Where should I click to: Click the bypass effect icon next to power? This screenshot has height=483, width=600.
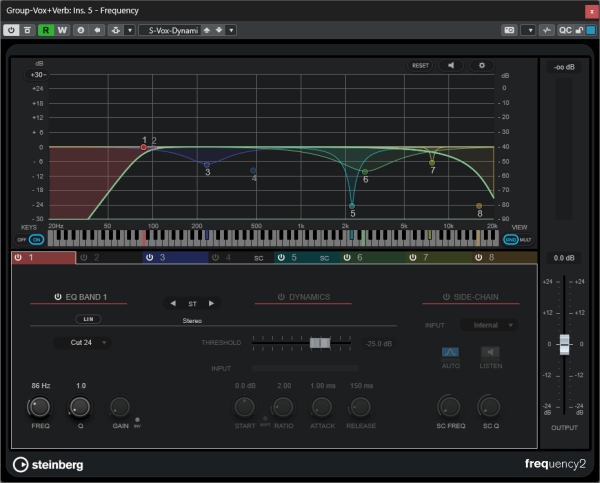[x=27, y=30]
